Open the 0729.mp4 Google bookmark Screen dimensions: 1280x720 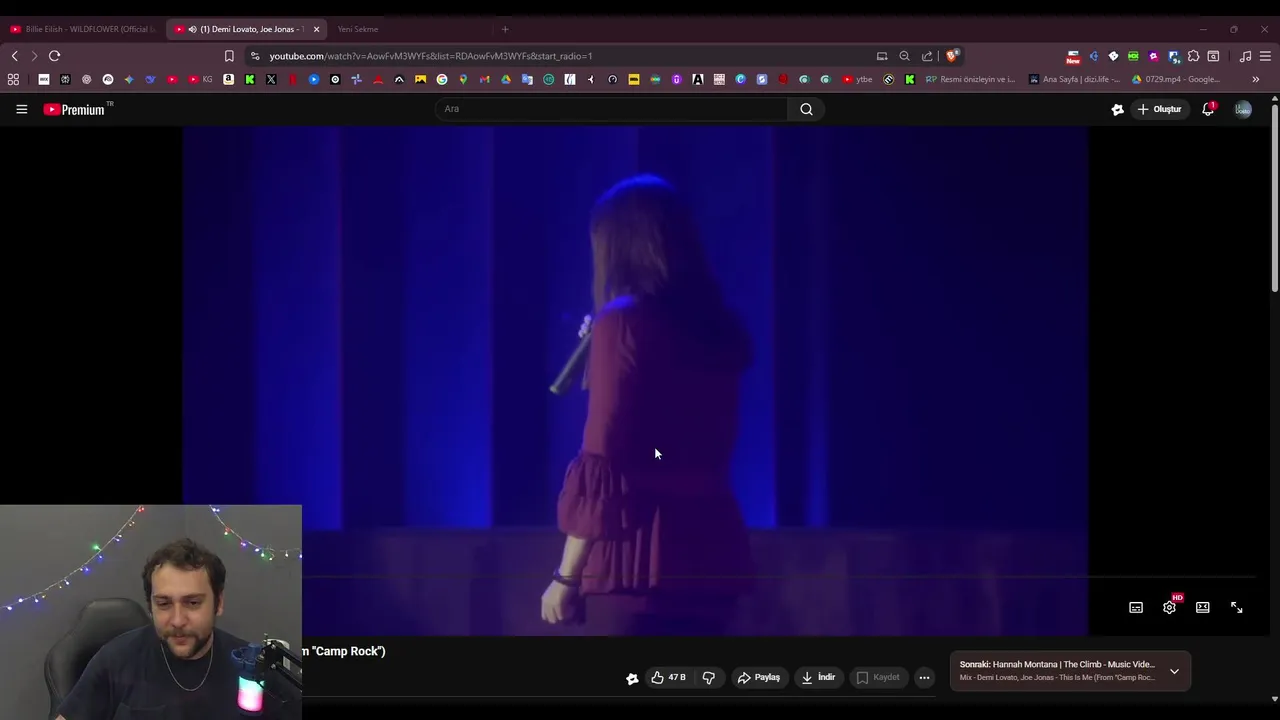[x=1177, y=79]
